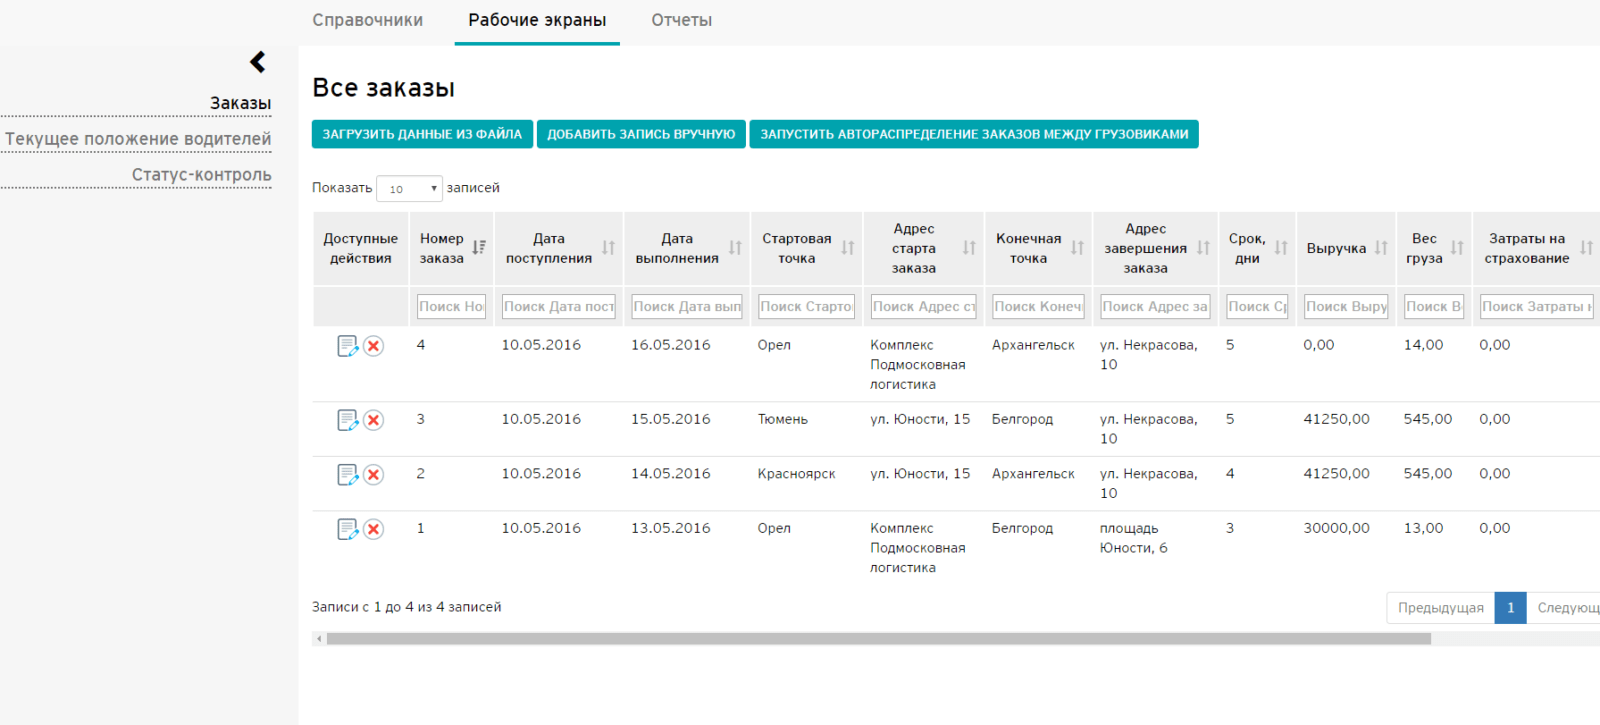Click the horizontal table scrollbar
The image size is (1600, 725).
878,639
